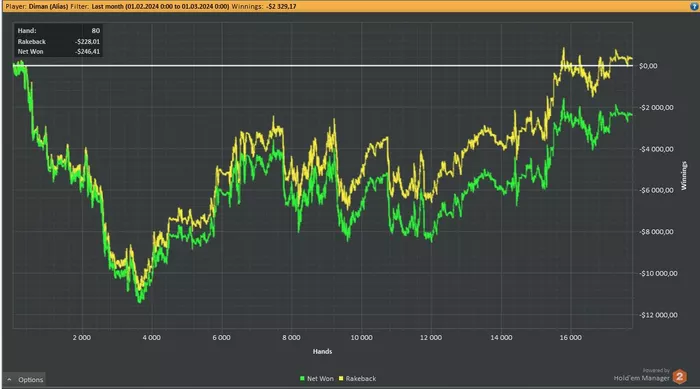Click the Hold'em Manager 2 logo icon

679,377
